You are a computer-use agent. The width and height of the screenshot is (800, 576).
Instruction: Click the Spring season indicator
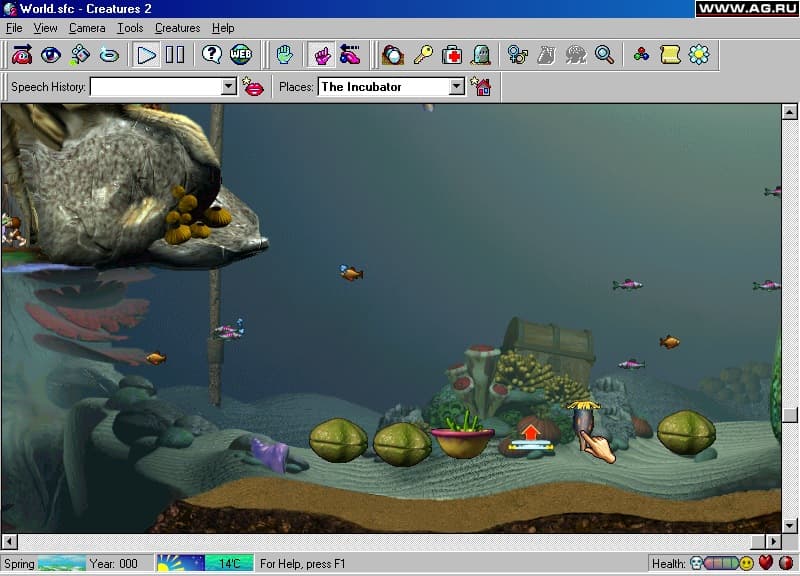tap(19, 564)
